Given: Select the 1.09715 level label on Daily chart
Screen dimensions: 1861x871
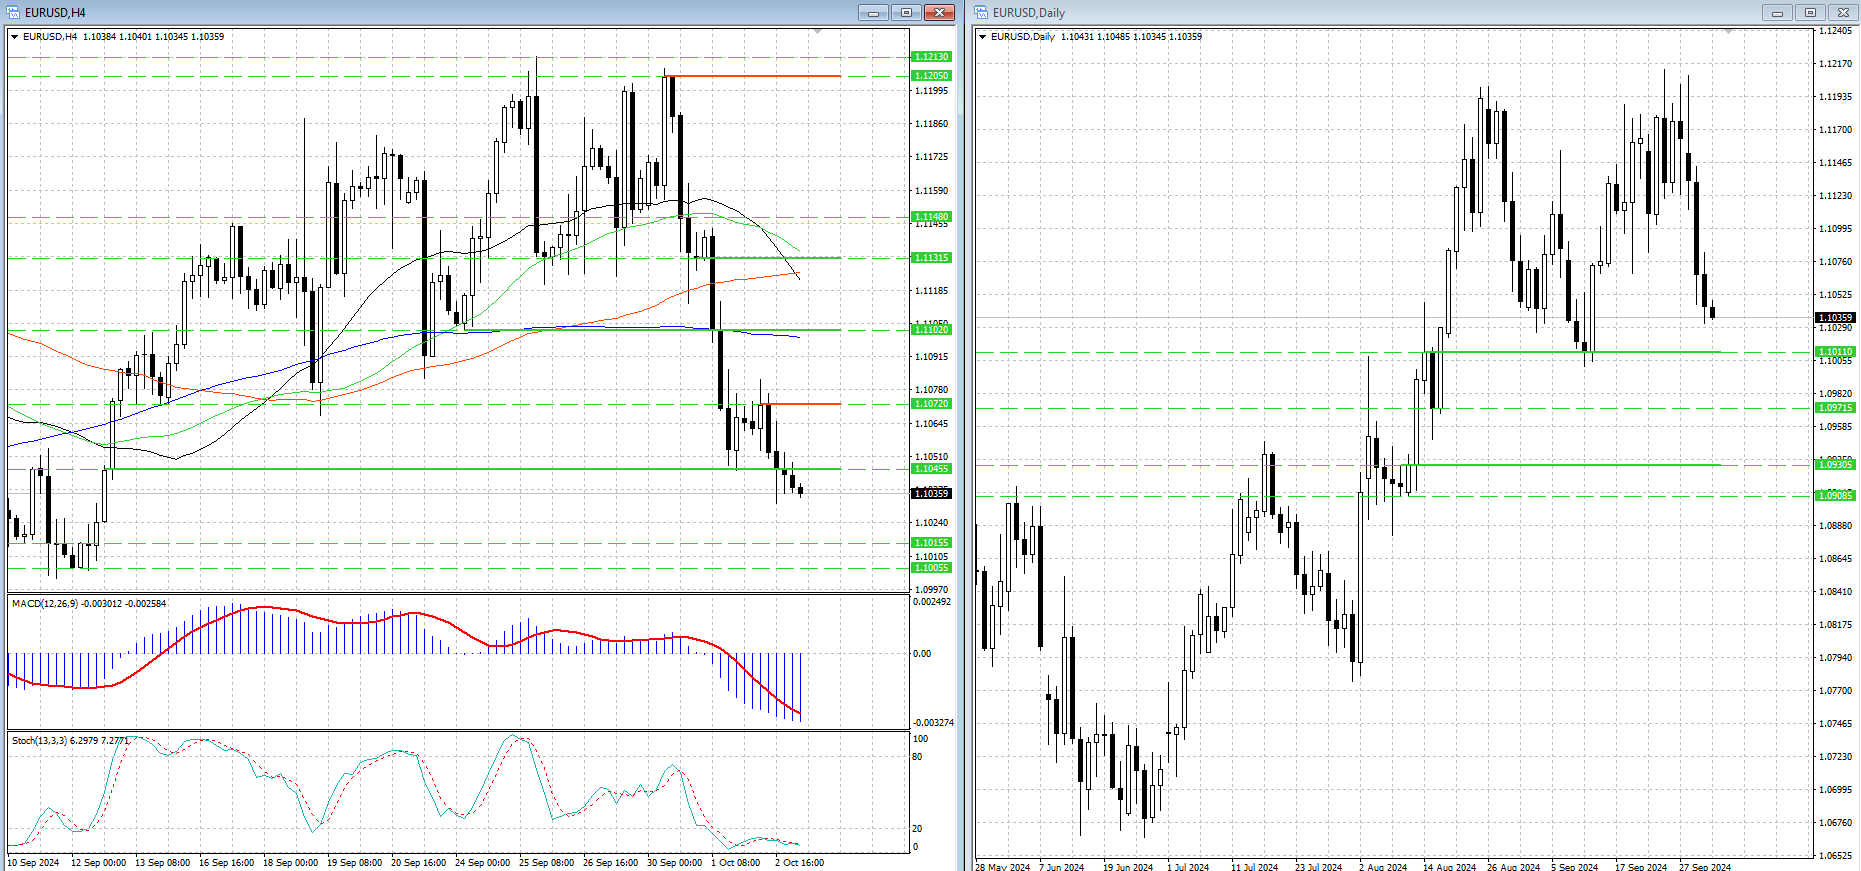Looking at the screenshot, I should [x=1835, y=408].
